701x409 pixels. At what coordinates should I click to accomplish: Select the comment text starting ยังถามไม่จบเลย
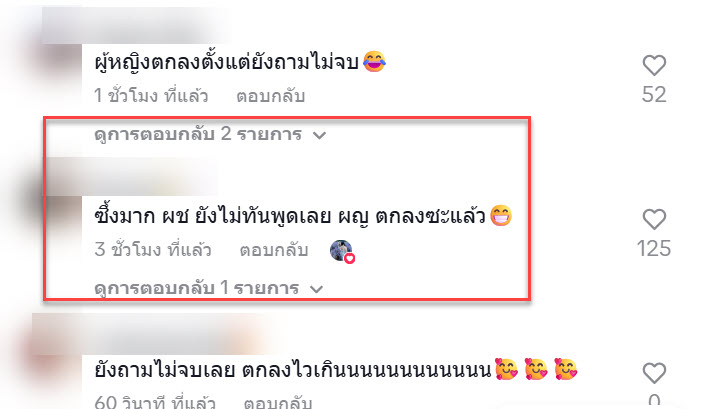293,371
